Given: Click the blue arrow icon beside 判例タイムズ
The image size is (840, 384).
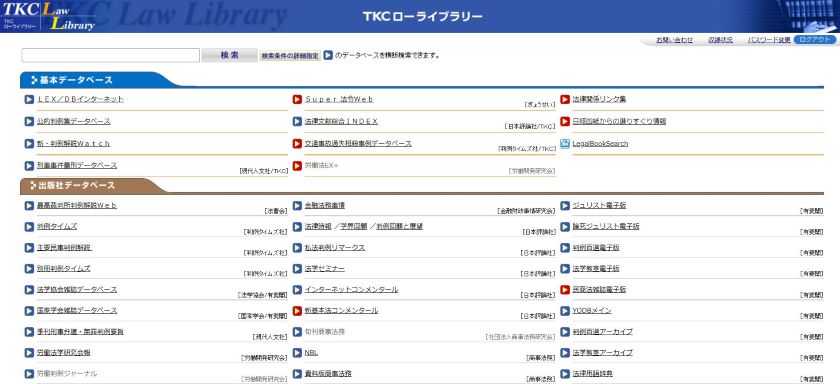Looking at the screenshot, I should [29, 227].
